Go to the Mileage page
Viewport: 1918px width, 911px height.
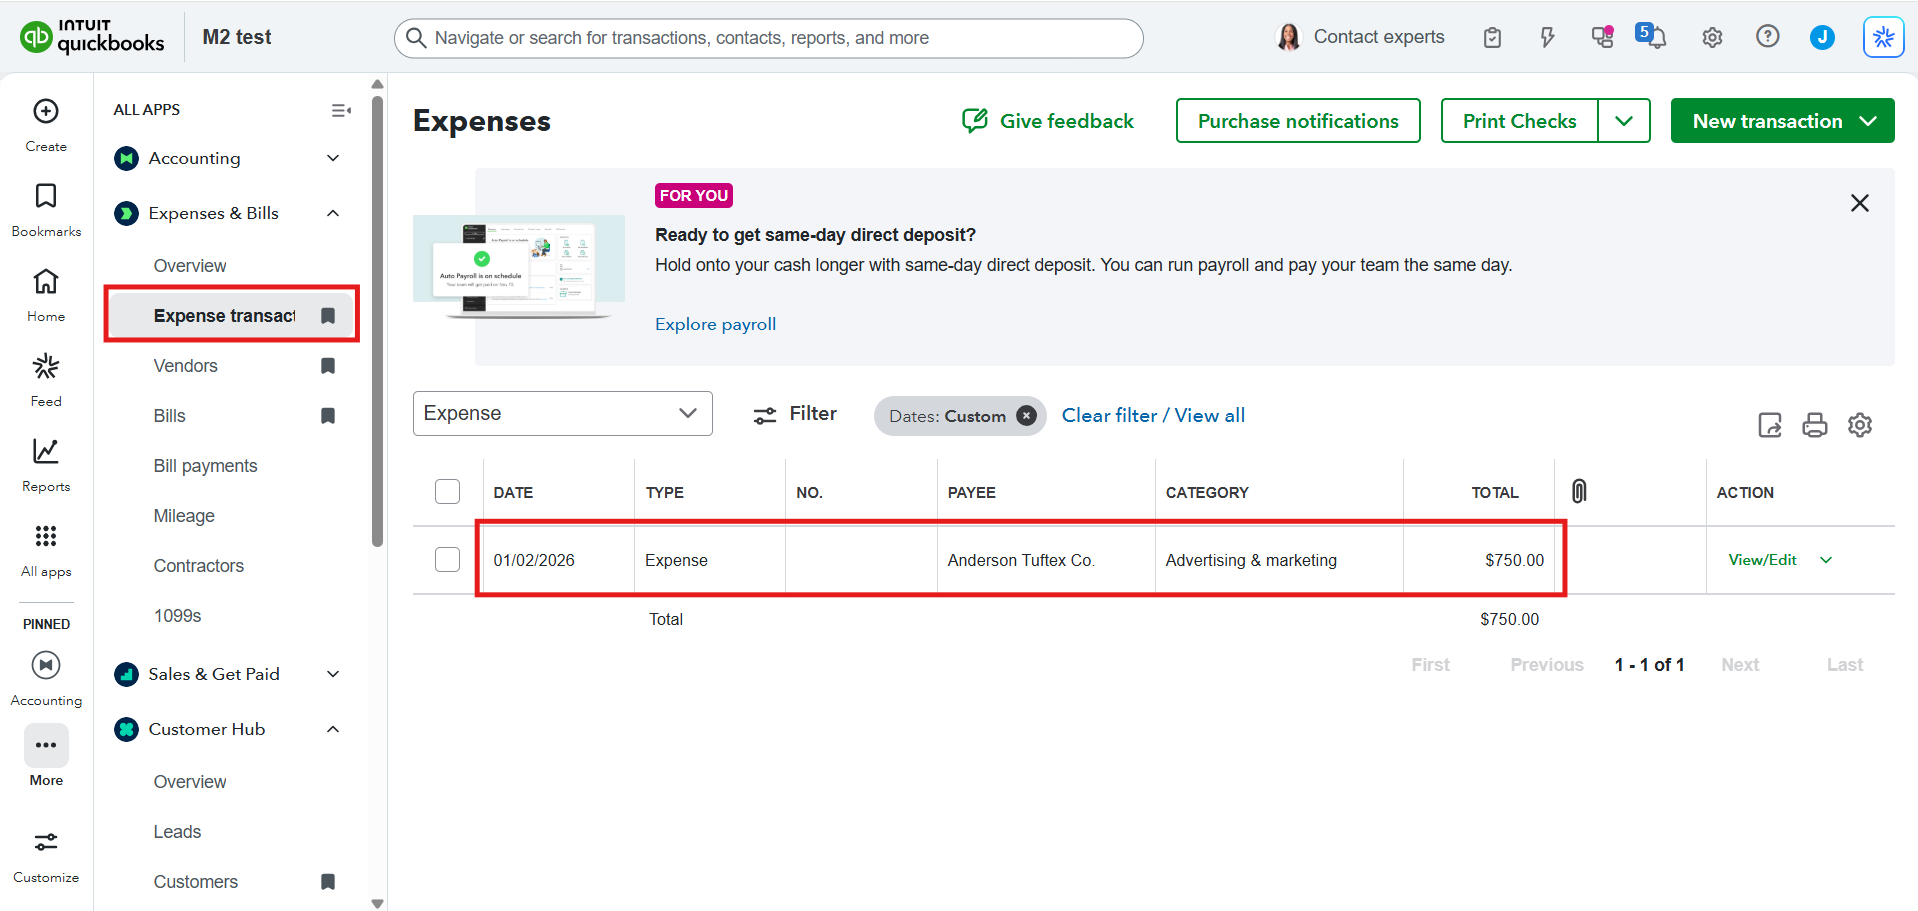coord(184,516)
